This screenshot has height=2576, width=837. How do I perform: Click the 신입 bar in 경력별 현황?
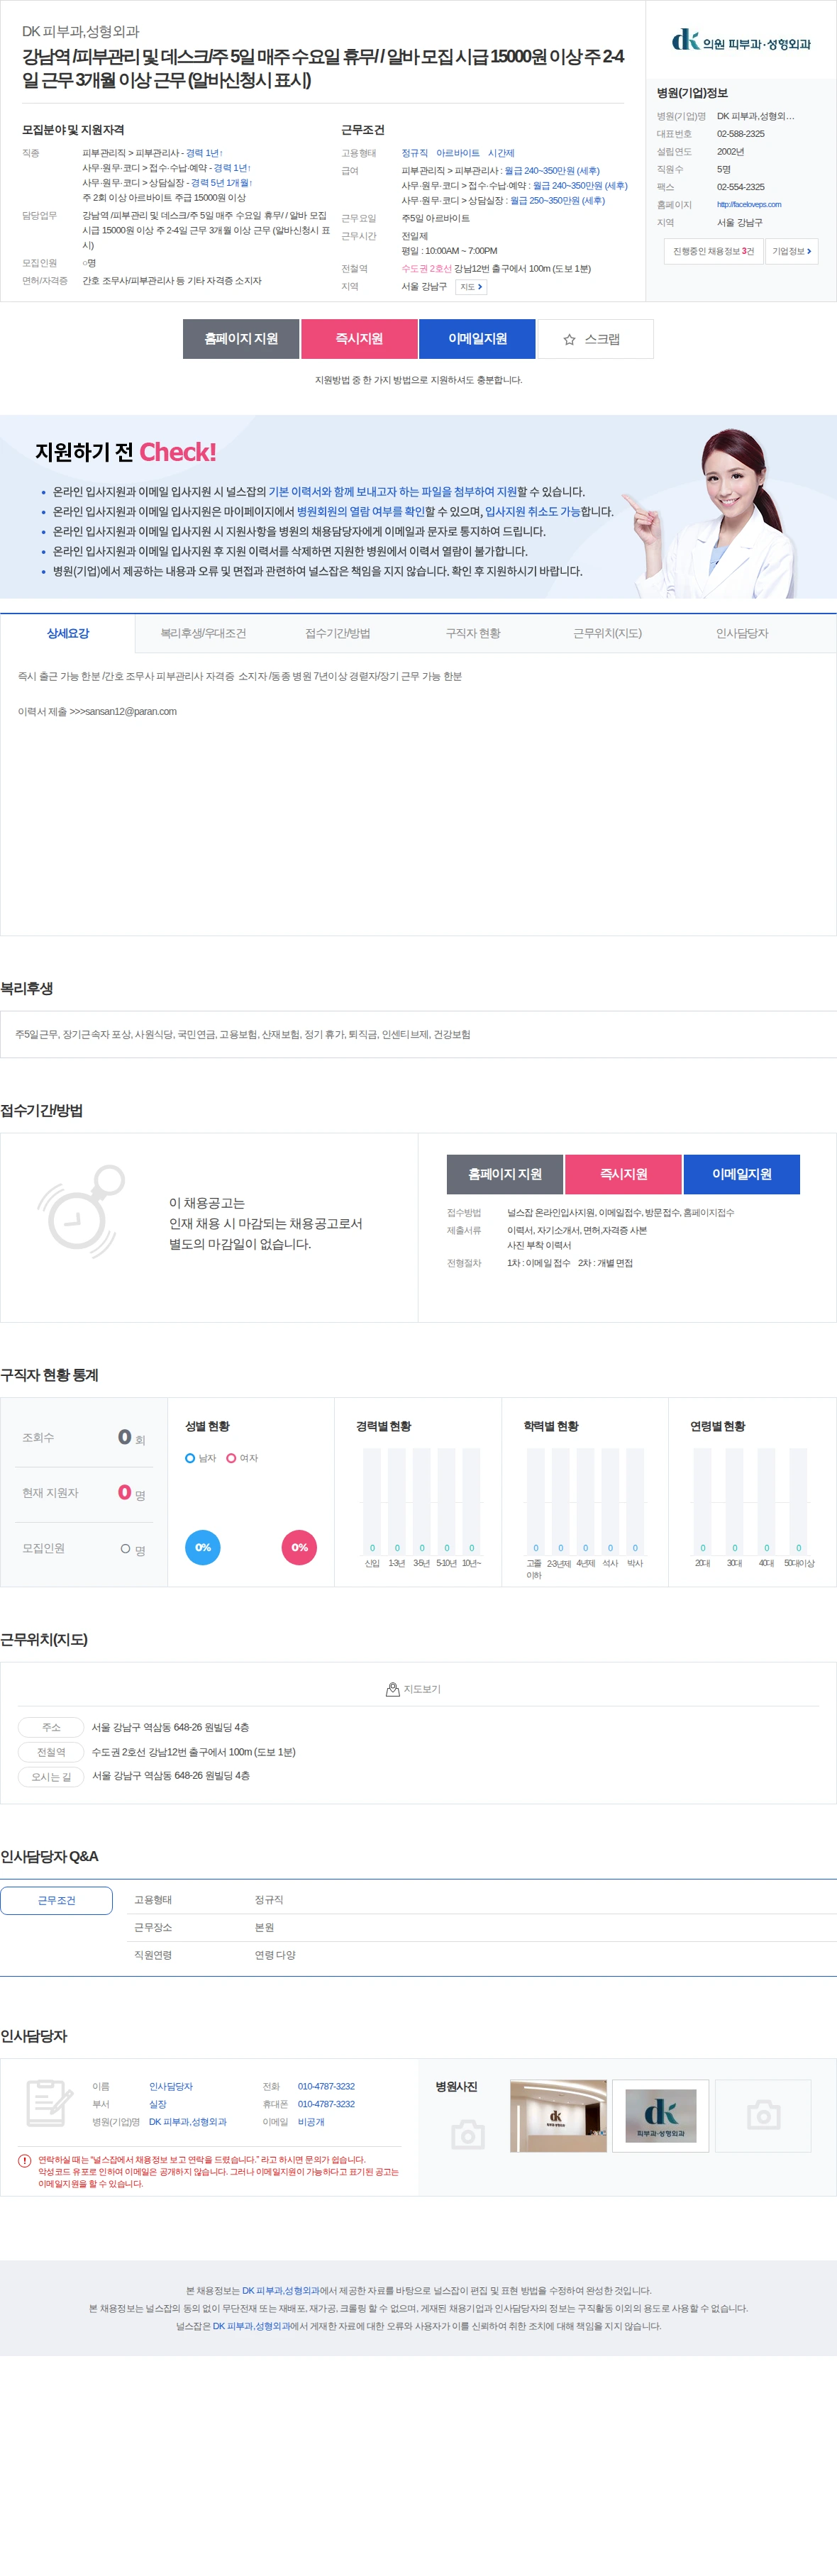[372, 1501]
